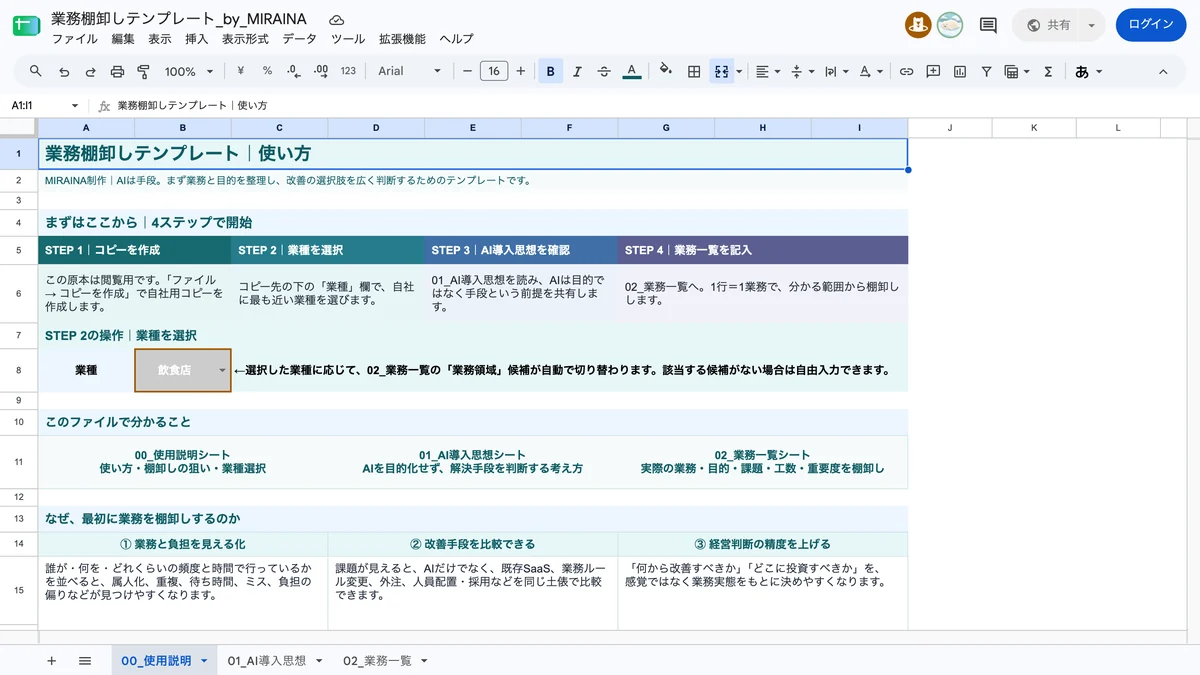Open the 編集 menu
The image size is (1200, 675).
coord(123,39)
